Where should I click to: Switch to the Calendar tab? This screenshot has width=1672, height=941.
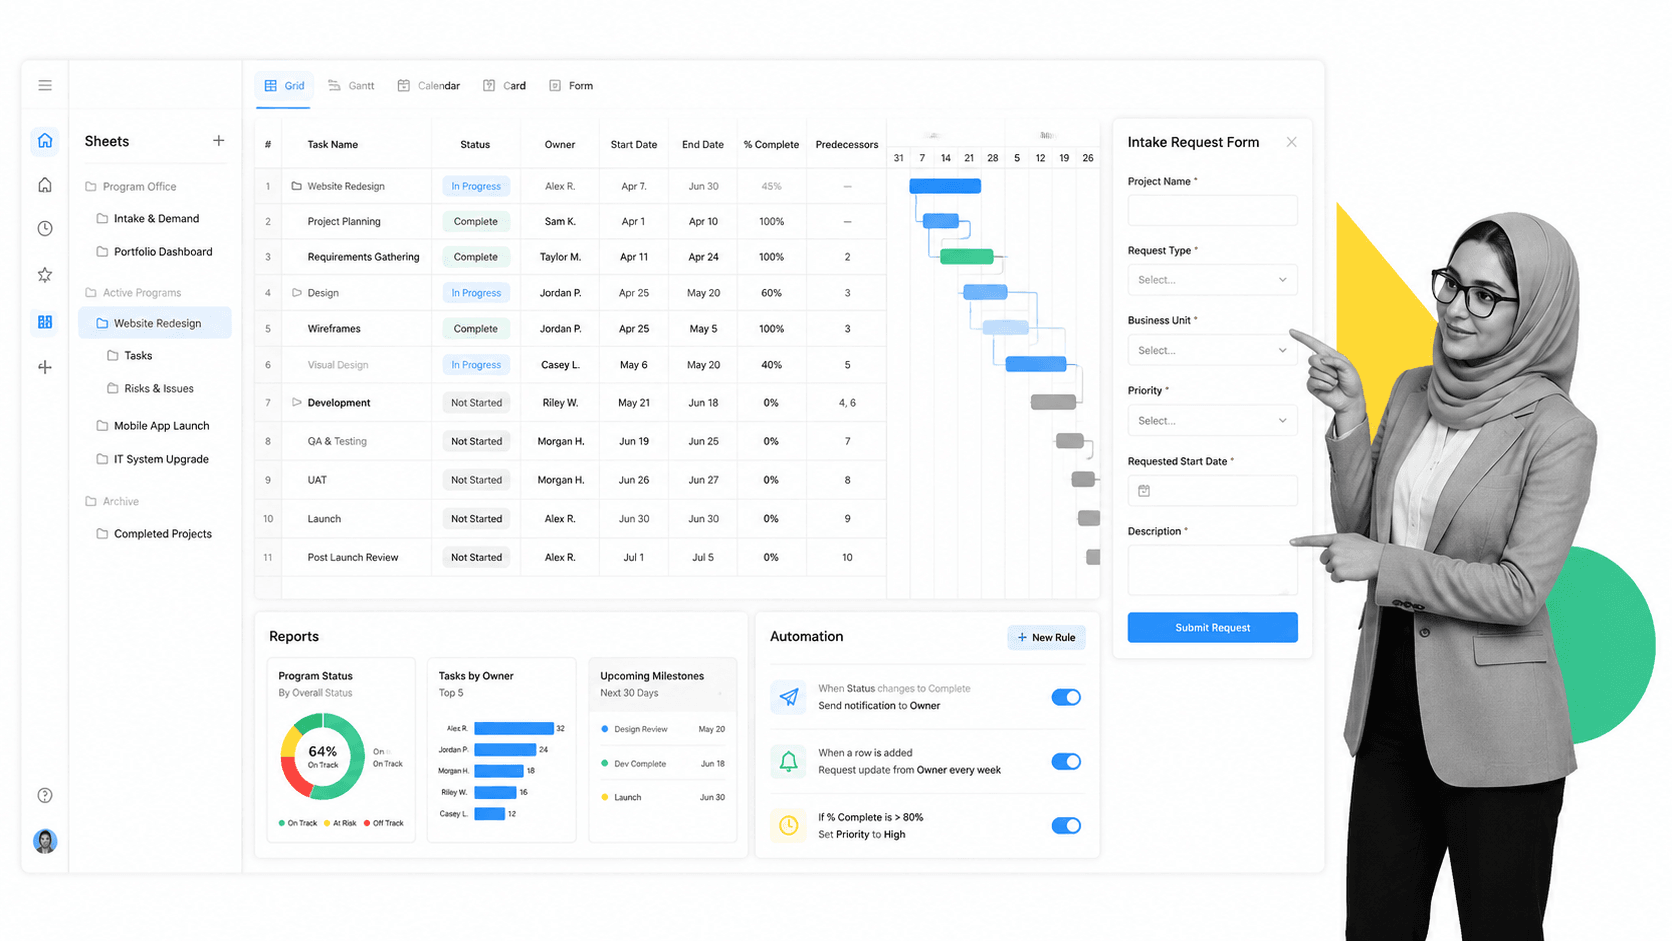(428, 86)
